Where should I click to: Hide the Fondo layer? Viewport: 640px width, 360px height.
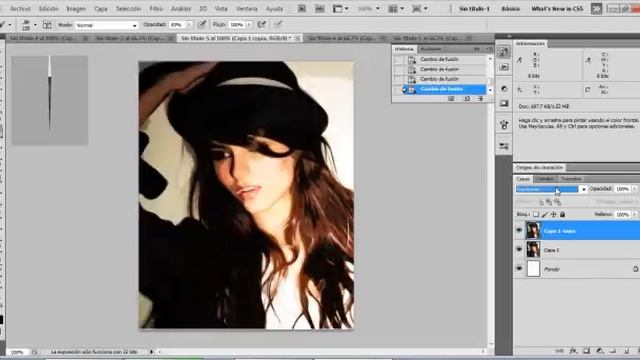[x=519, y=269]
